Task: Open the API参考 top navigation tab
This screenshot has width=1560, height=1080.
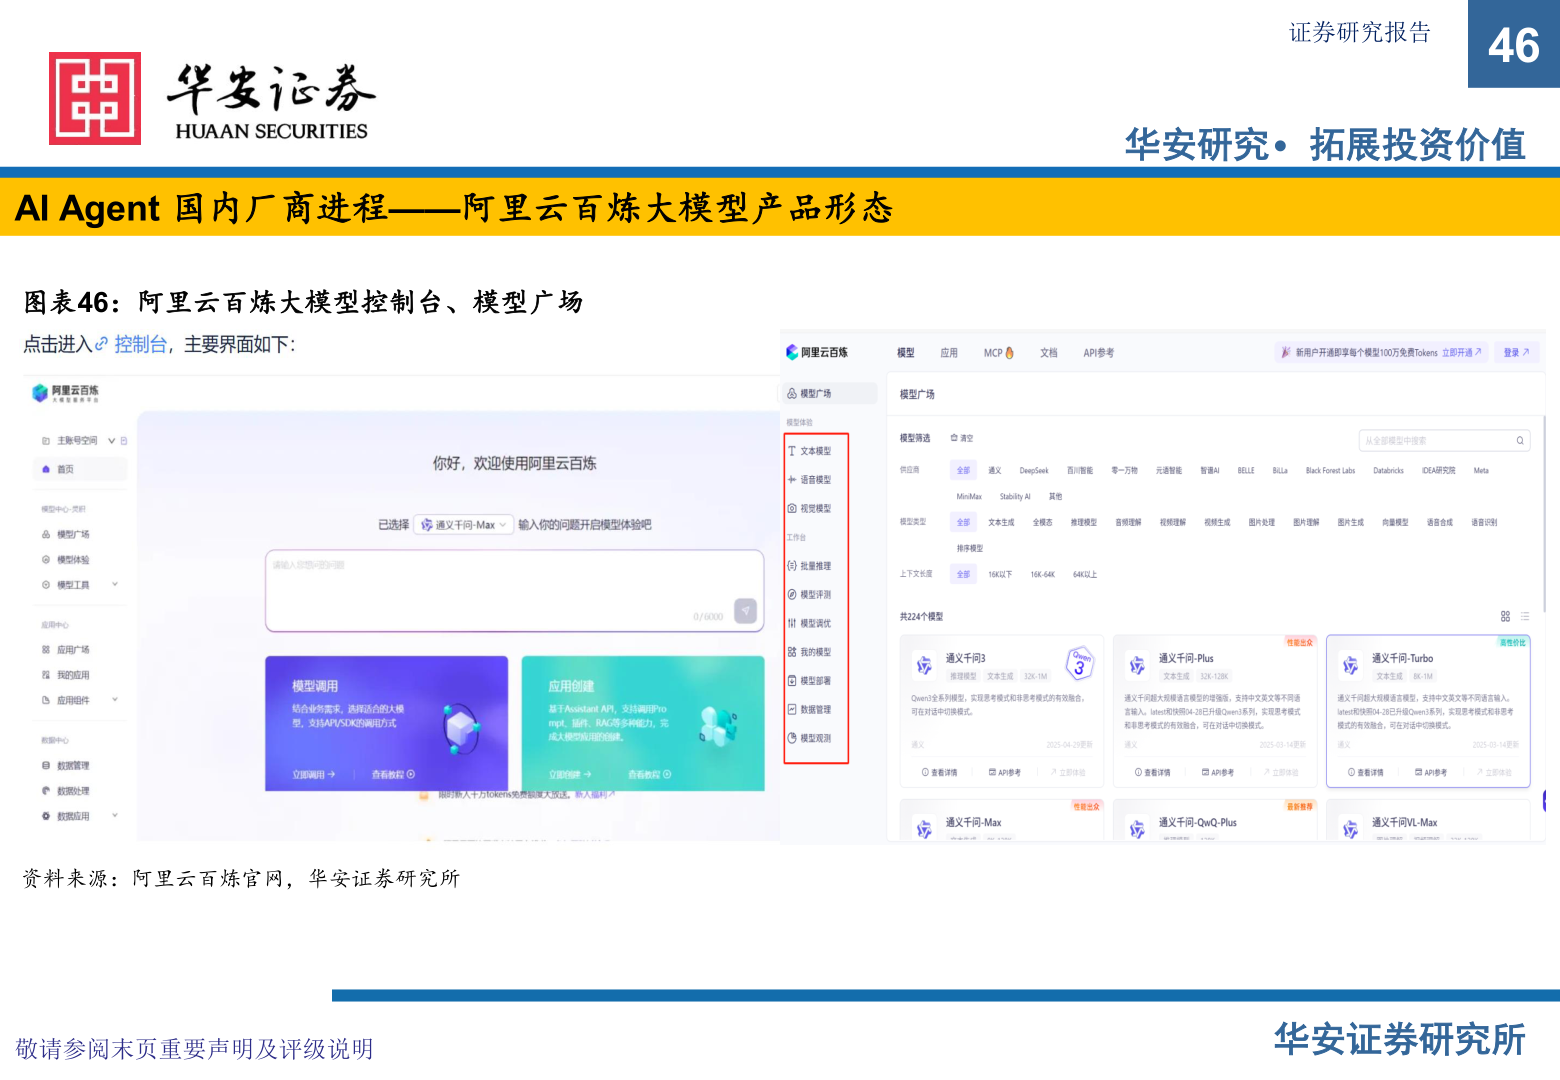Action: point(1098,353)
